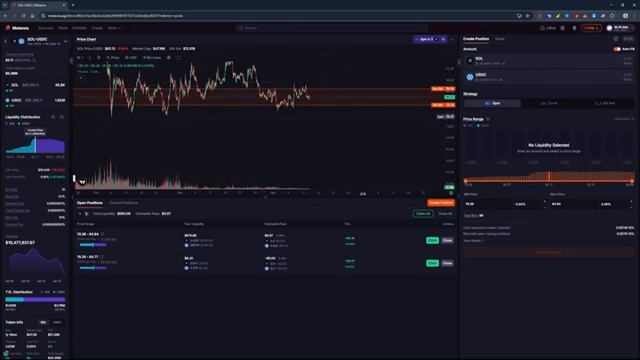Open Discover in top navigation

46,28
